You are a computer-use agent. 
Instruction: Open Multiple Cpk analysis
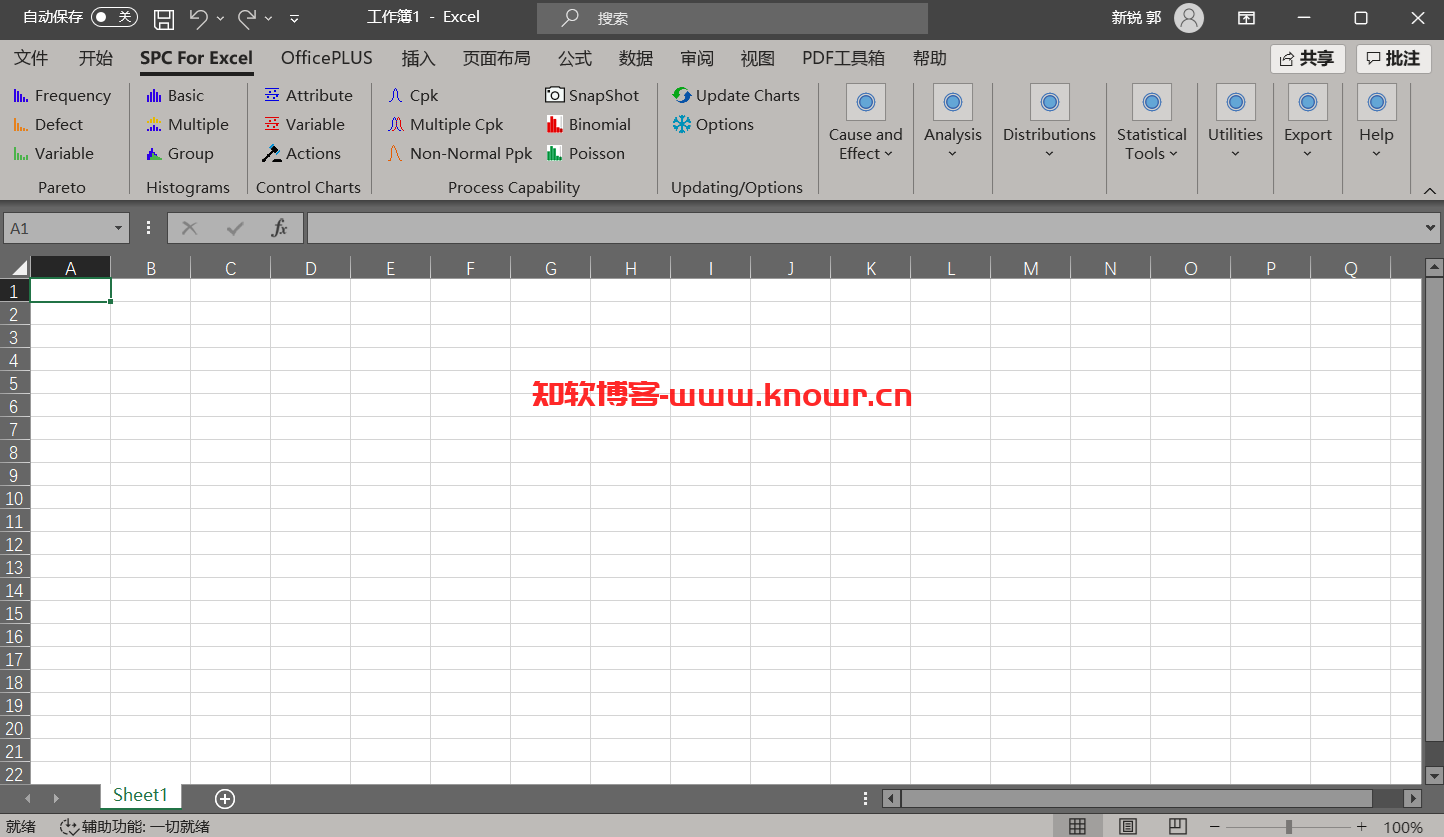[x=445, y=124]
